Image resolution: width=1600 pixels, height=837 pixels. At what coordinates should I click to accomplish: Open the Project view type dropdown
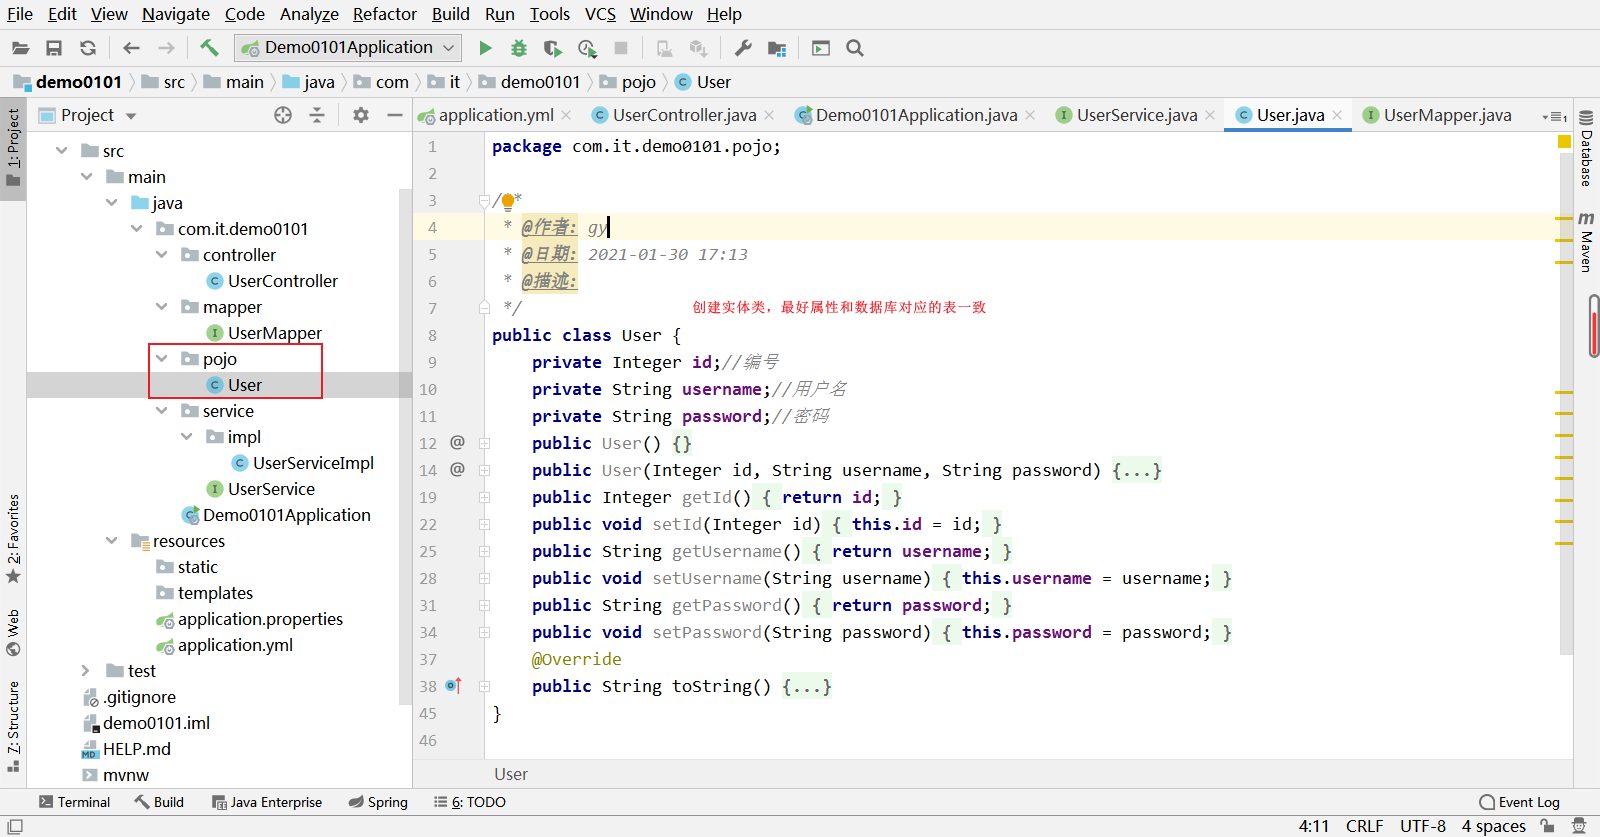pyautogui.click(x=131, y=116)
